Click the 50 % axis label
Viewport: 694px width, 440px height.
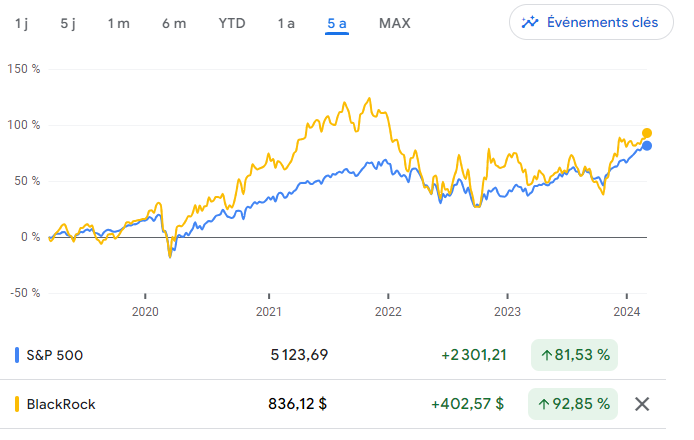(x=27, y=181)
